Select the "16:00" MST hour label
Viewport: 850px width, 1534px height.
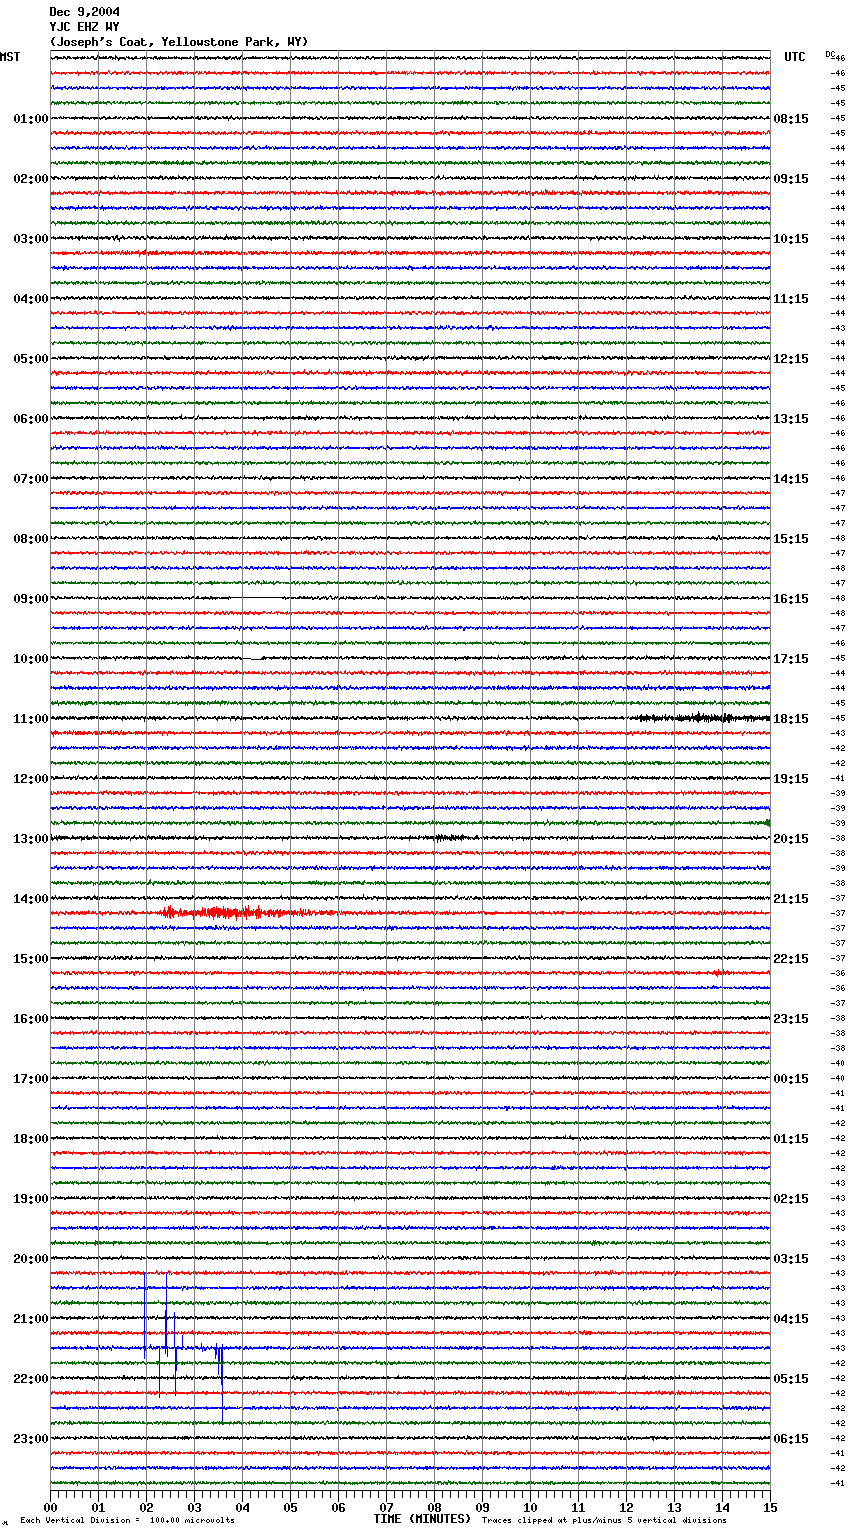coord(31,1019)
